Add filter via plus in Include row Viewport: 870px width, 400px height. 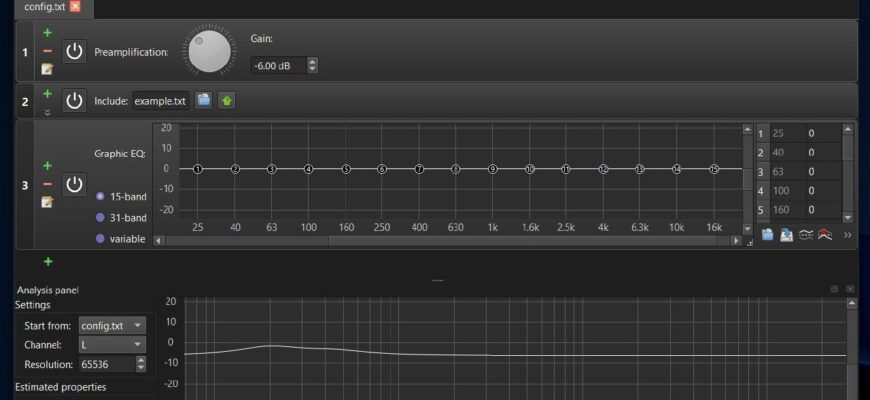coord(48,94)
